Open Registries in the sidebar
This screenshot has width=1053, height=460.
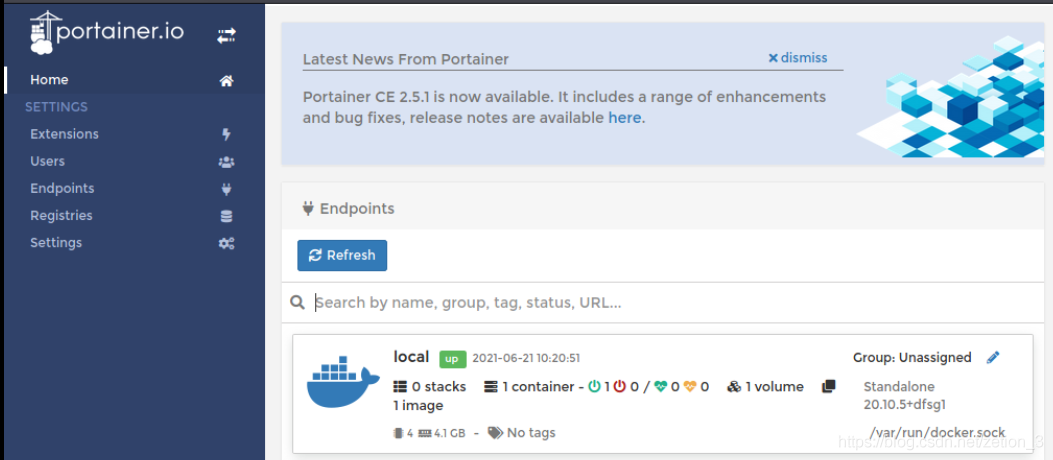pos(61,215)
